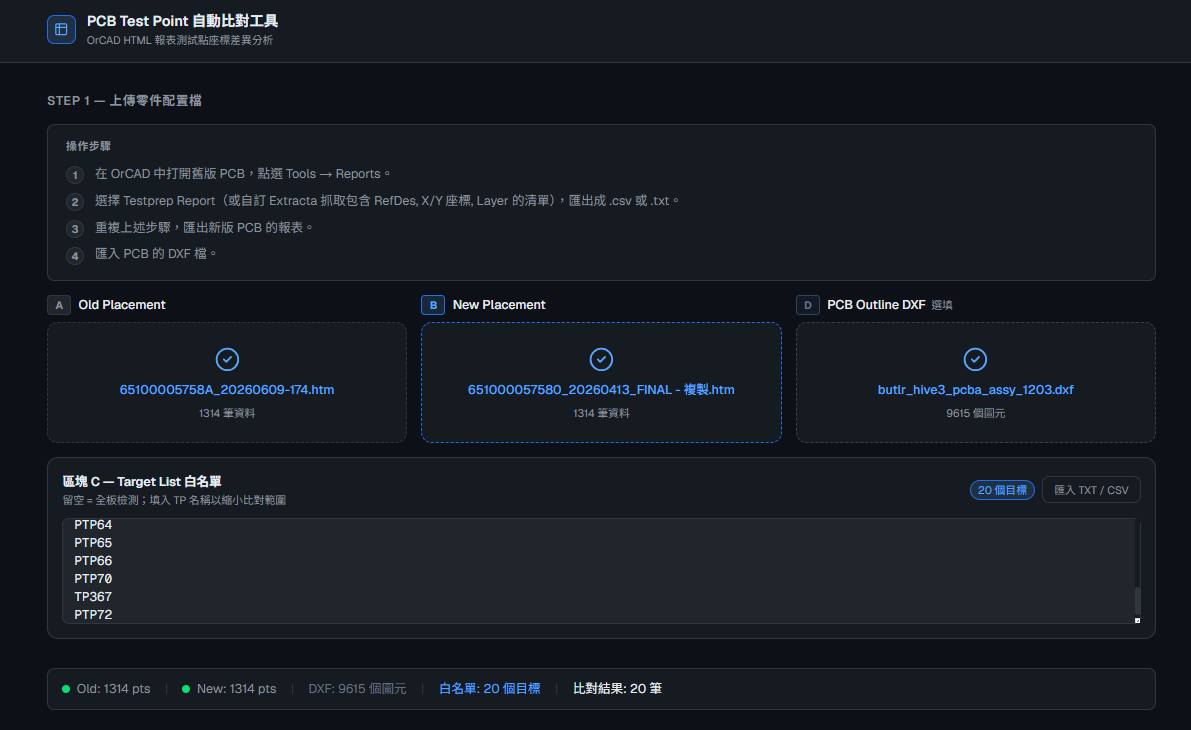The image size is (1191, 730).
Task: Click the 操作步驟 heading
Action: [88, 146]
